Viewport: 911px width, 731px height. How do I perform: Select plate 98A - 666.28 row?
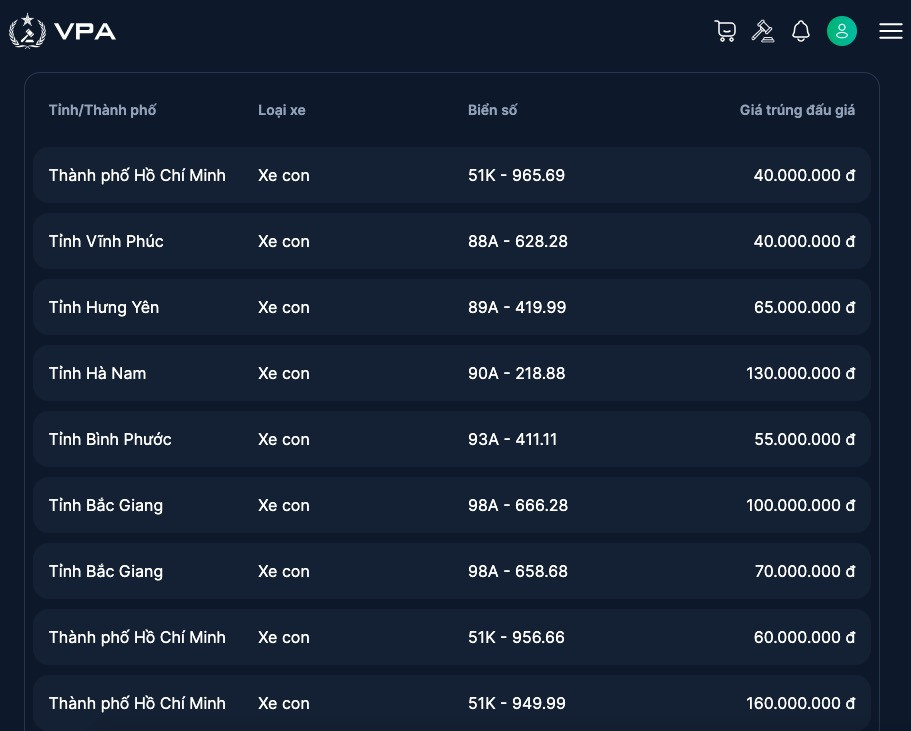coord(517,505)
